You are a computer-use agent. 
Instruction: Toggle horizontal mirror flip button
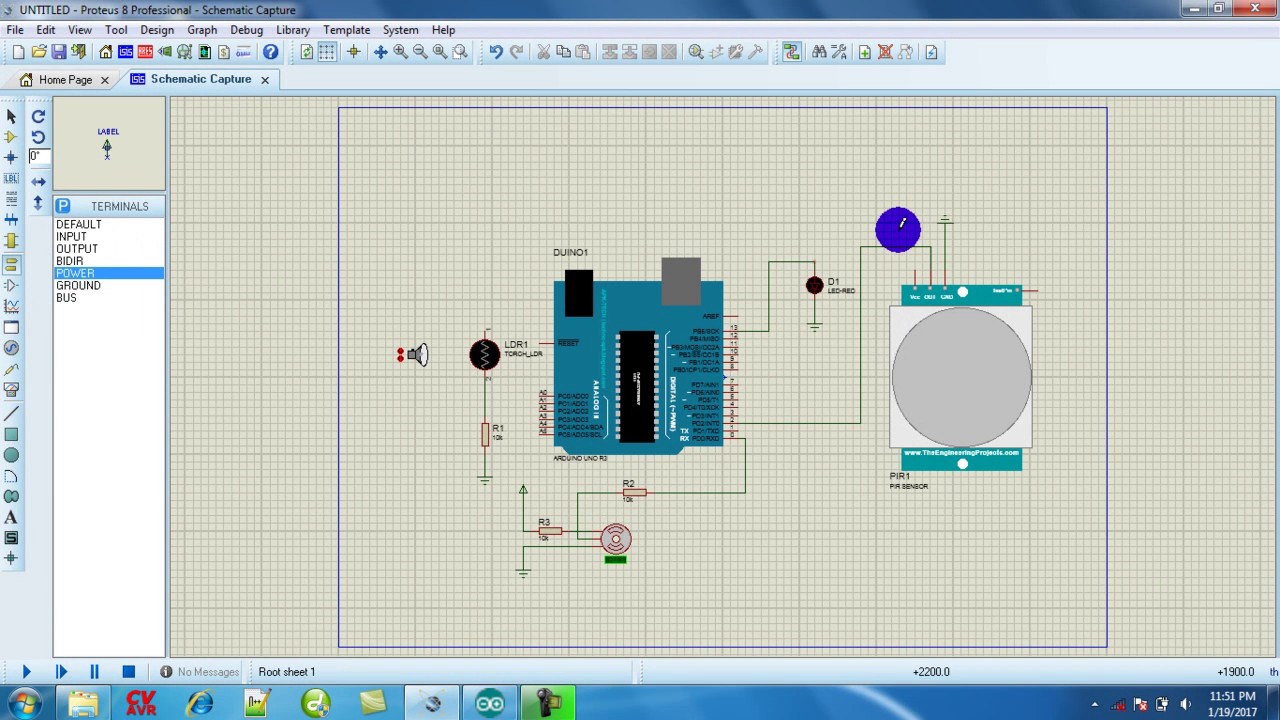pyautogui.click(x=38, y=181)
